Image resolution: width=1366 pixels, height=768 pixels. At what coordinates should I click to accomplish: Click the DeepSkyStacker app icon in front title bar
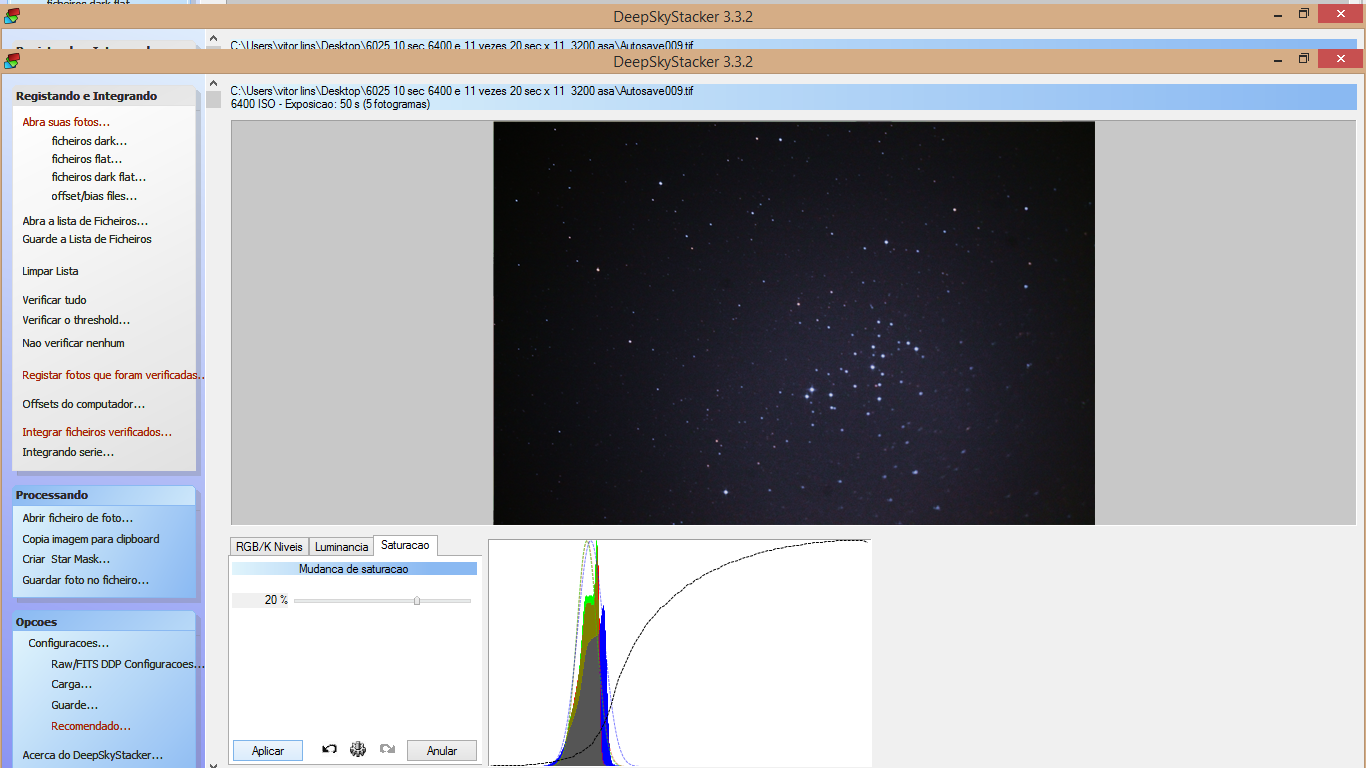(11, 61)
